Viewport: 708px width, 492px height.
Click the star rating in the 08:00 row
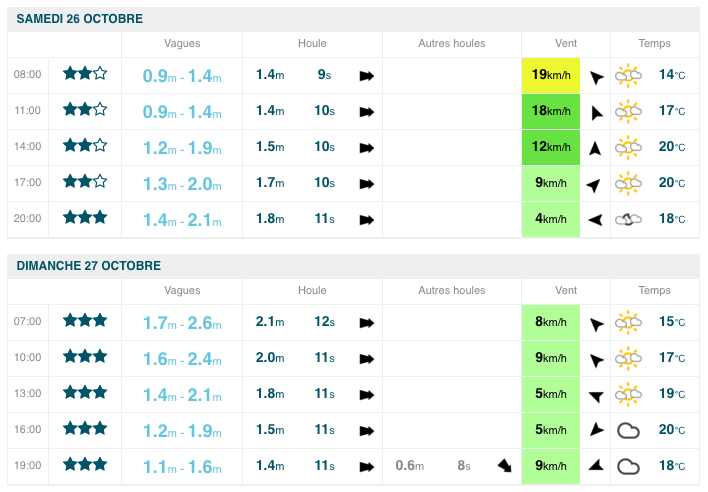click(x=85, y=74)
